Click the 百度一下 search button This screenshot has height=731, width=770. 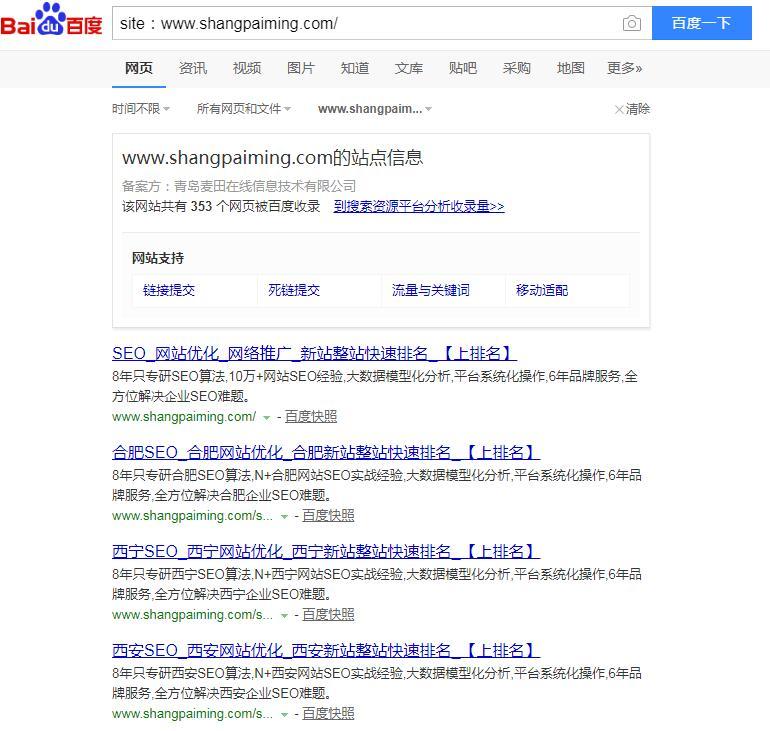coord(701,23)
